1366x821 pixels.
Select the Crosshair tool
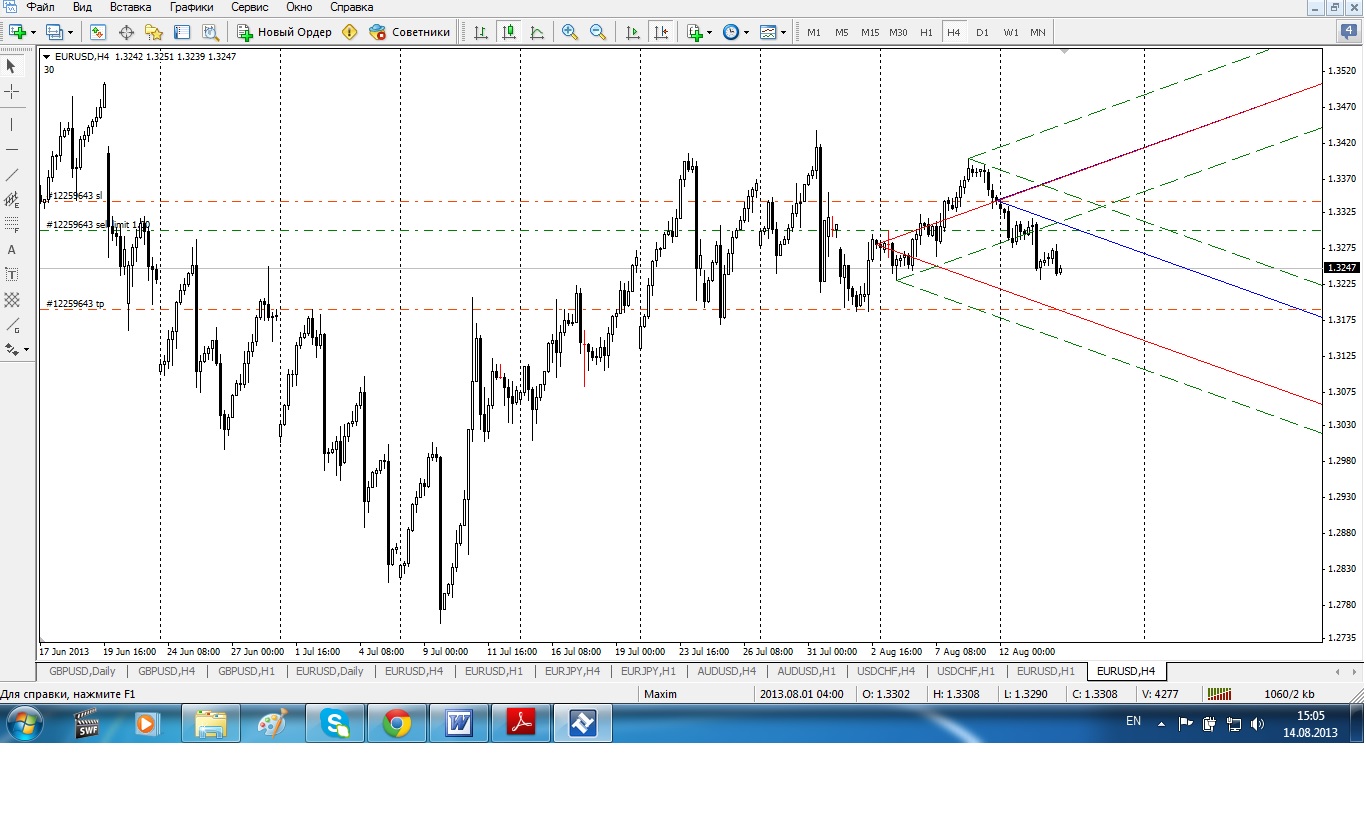[x=12, y=91]
